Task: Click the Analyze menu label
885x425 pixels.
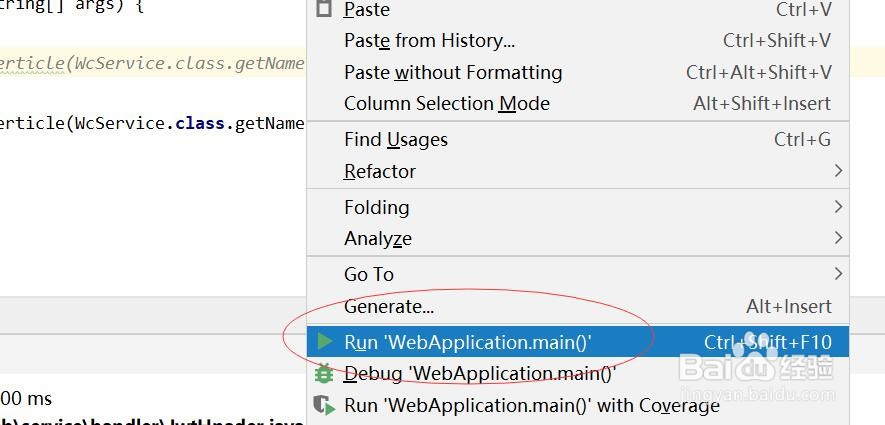Action: (x=377, y=239)
